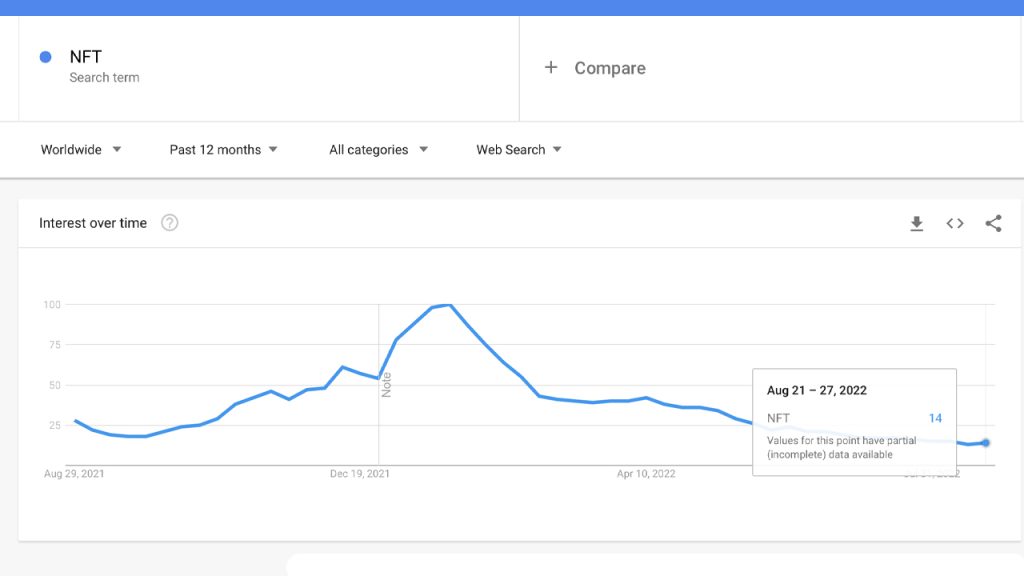Click the Dec 19, 2021 axis label
Image resolution: width=1024 pixels, height=576 pixels.
point(360,474)
